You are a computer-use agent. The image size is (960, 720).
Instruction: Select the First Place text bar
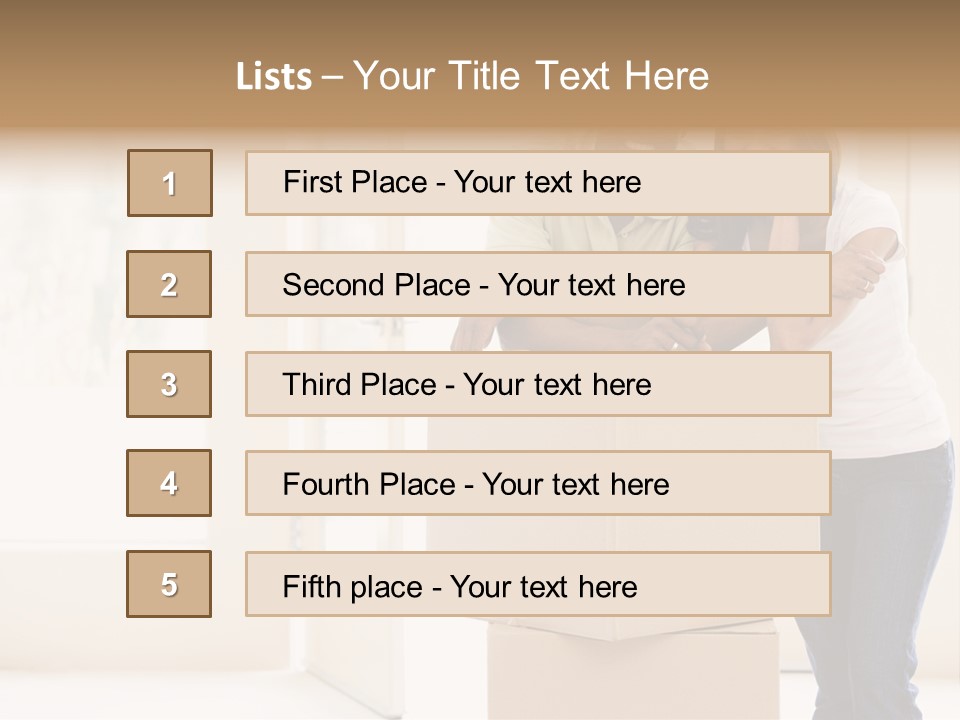538,183
